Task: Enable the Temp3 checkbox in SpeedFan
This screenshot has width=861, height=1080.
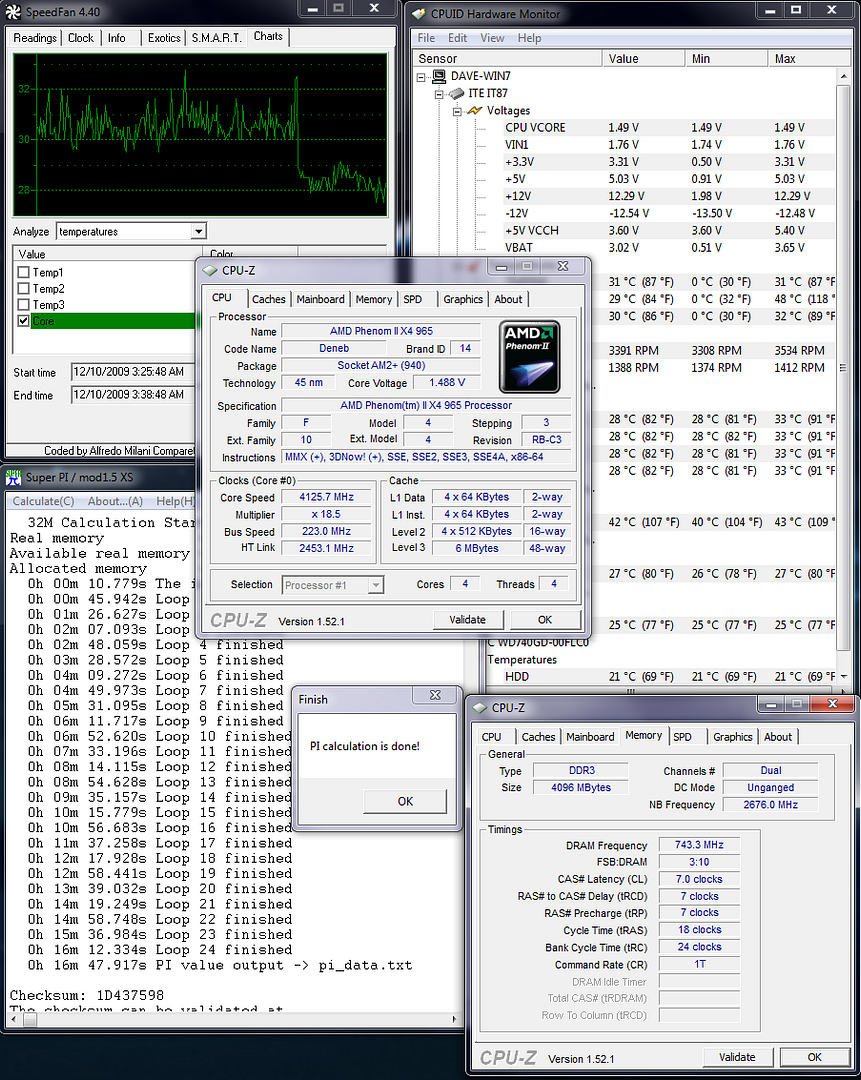Action: coord(23,304)
